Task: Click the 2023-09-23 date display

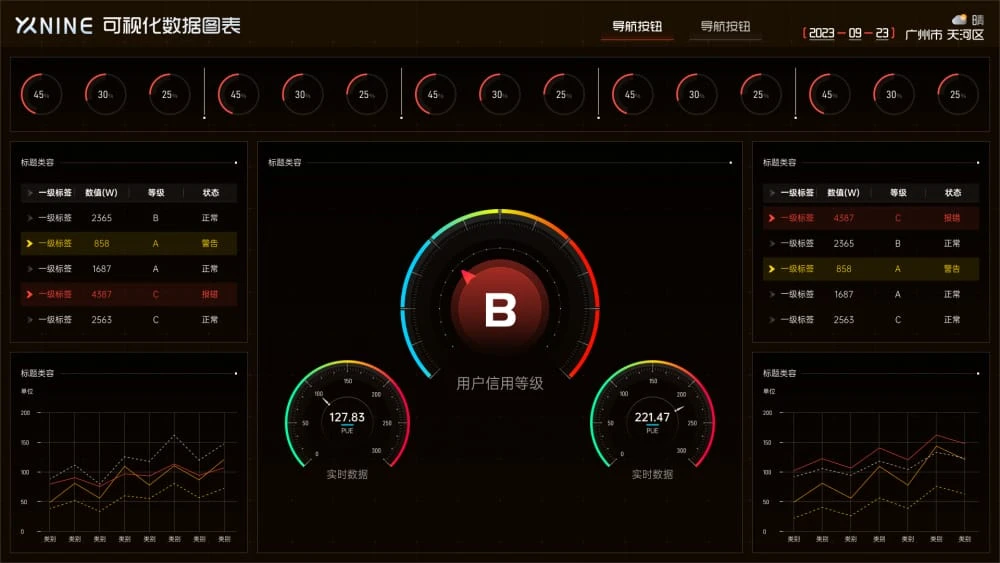Action: [x=848, y=32]
